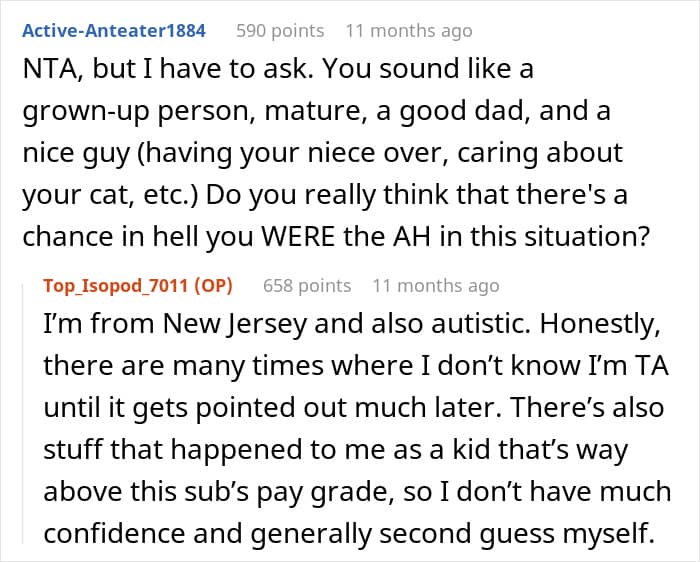The image size is (700, 562).
Task: Click the 658 points score
Action: (x=307, y=286)
